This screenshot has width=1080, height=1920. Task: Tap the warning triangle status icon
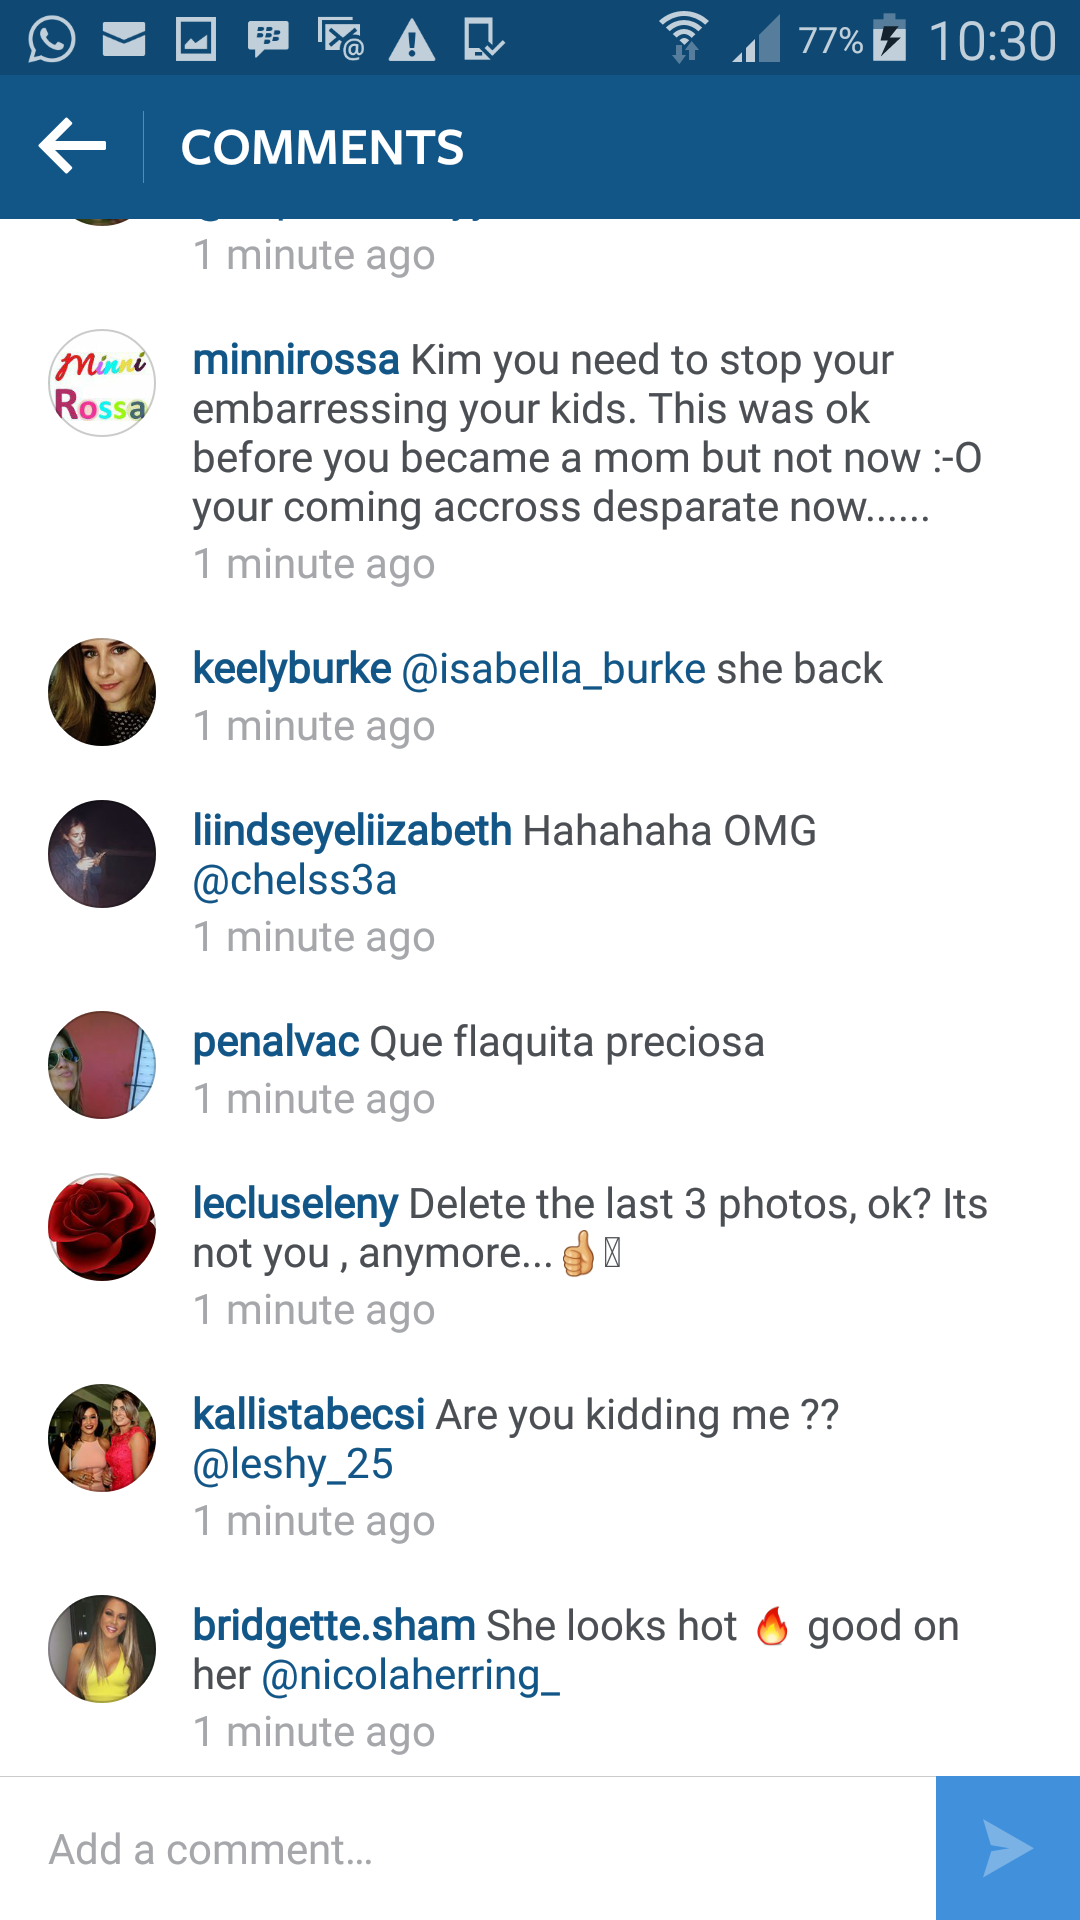tap(411, 41)
